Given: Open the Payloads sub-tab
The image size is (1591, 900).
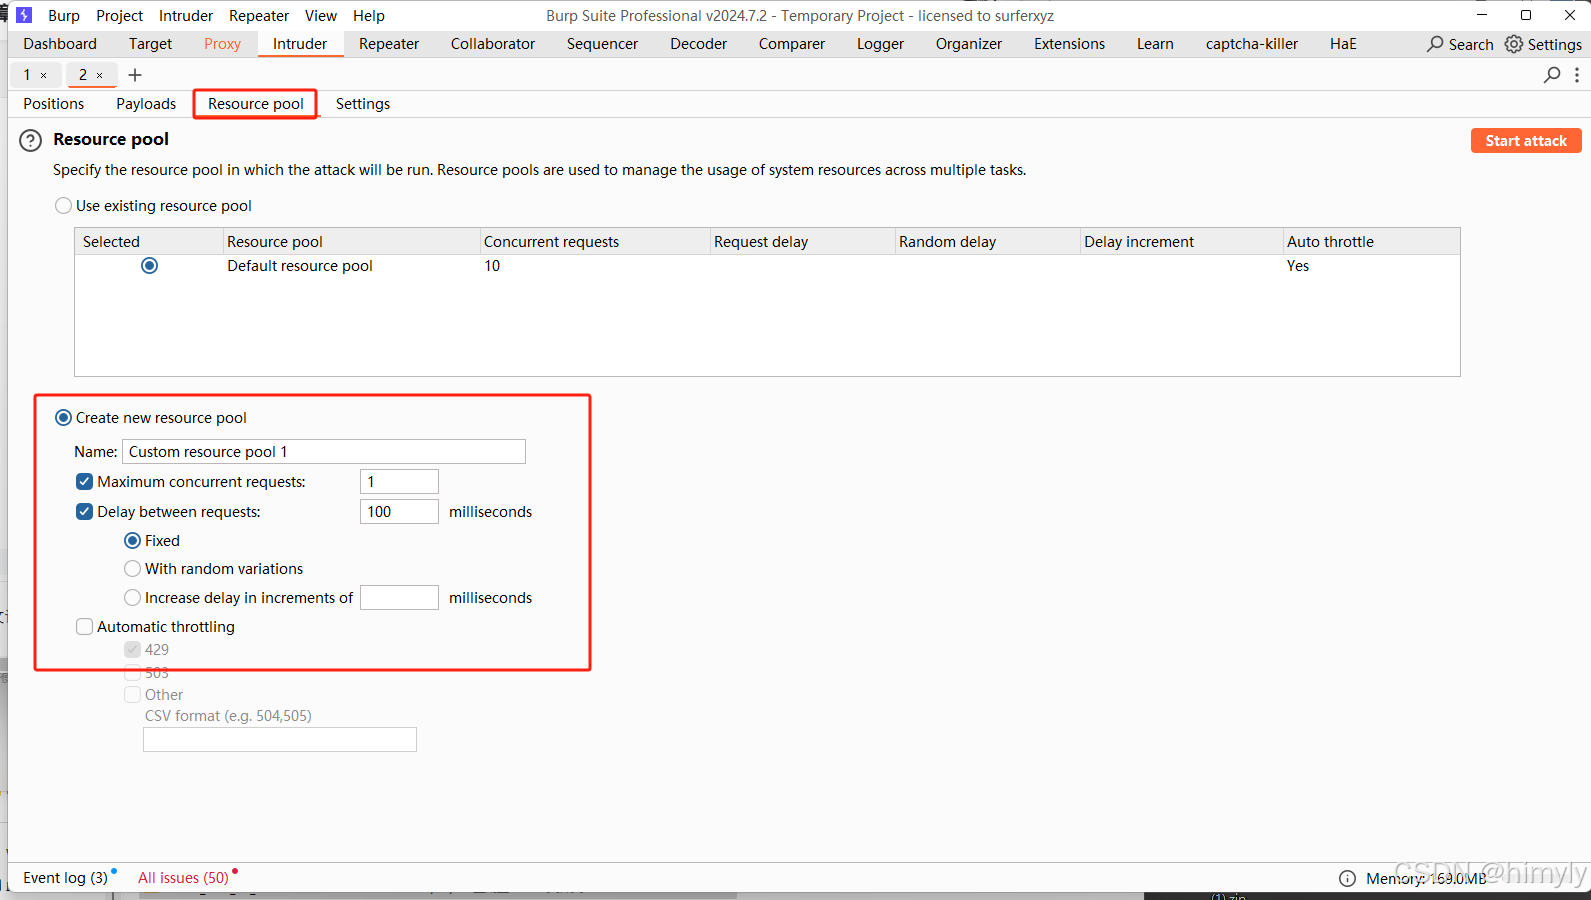Looking at the screenshot, I should 146,104.
